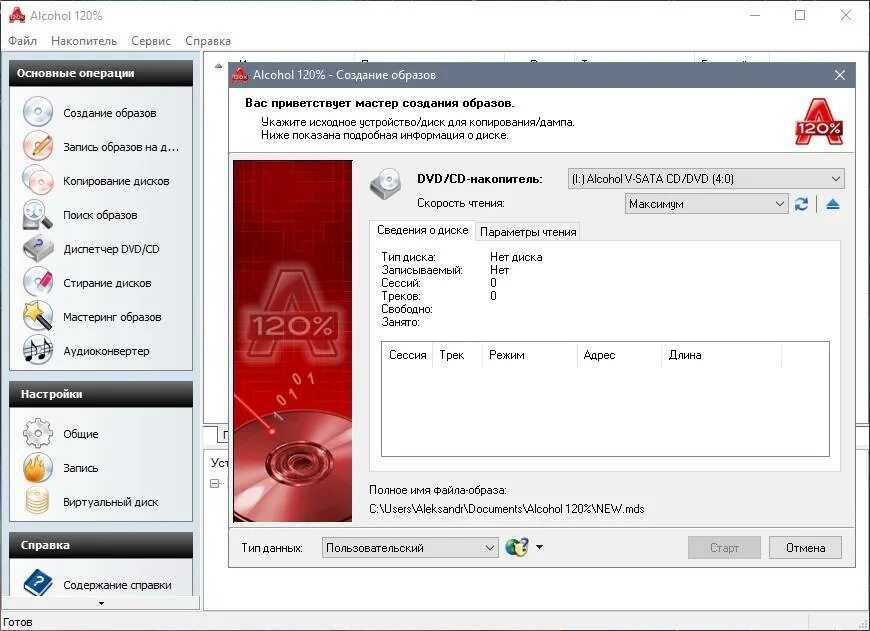Screen dimensions: 870x631
Task: Switch to the Сведения о диске tab
Action: pos(422,230)
